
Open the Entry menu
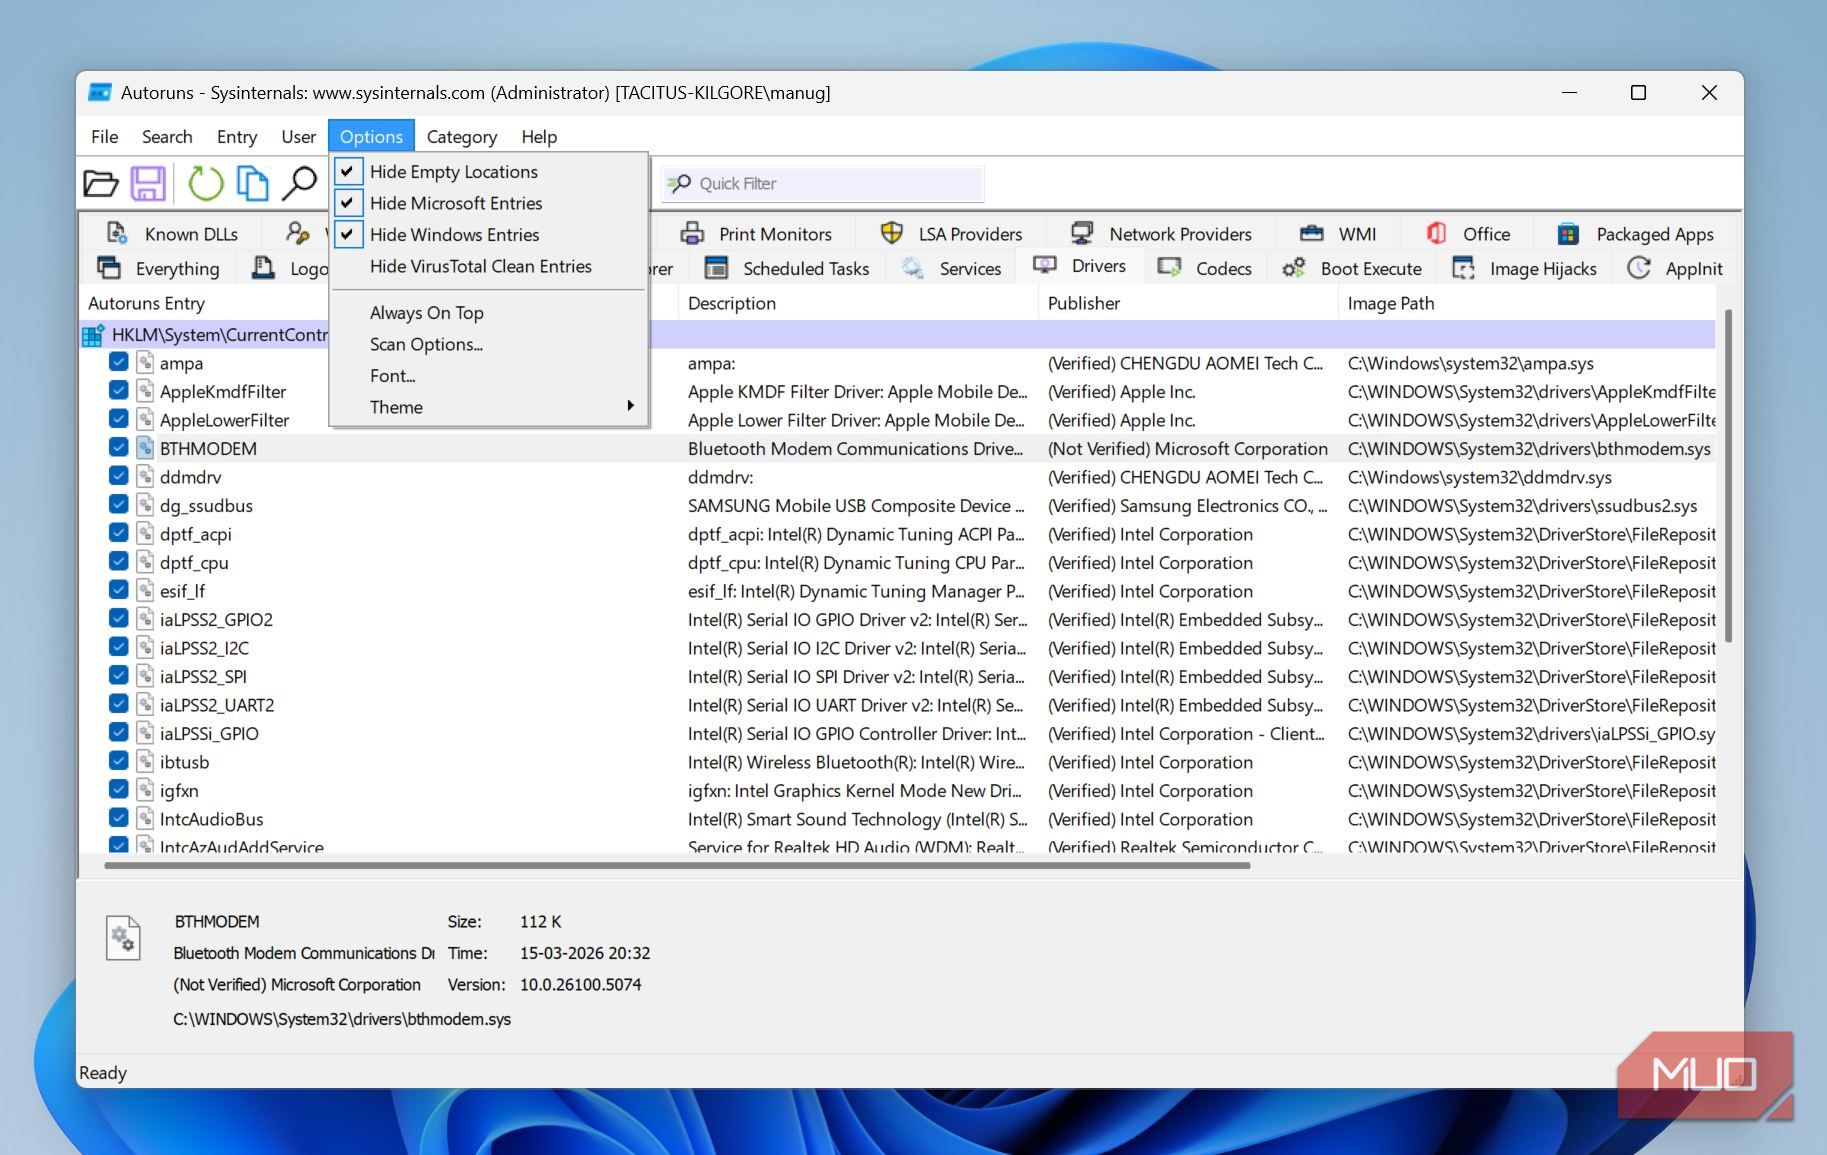tap(237, 137)
